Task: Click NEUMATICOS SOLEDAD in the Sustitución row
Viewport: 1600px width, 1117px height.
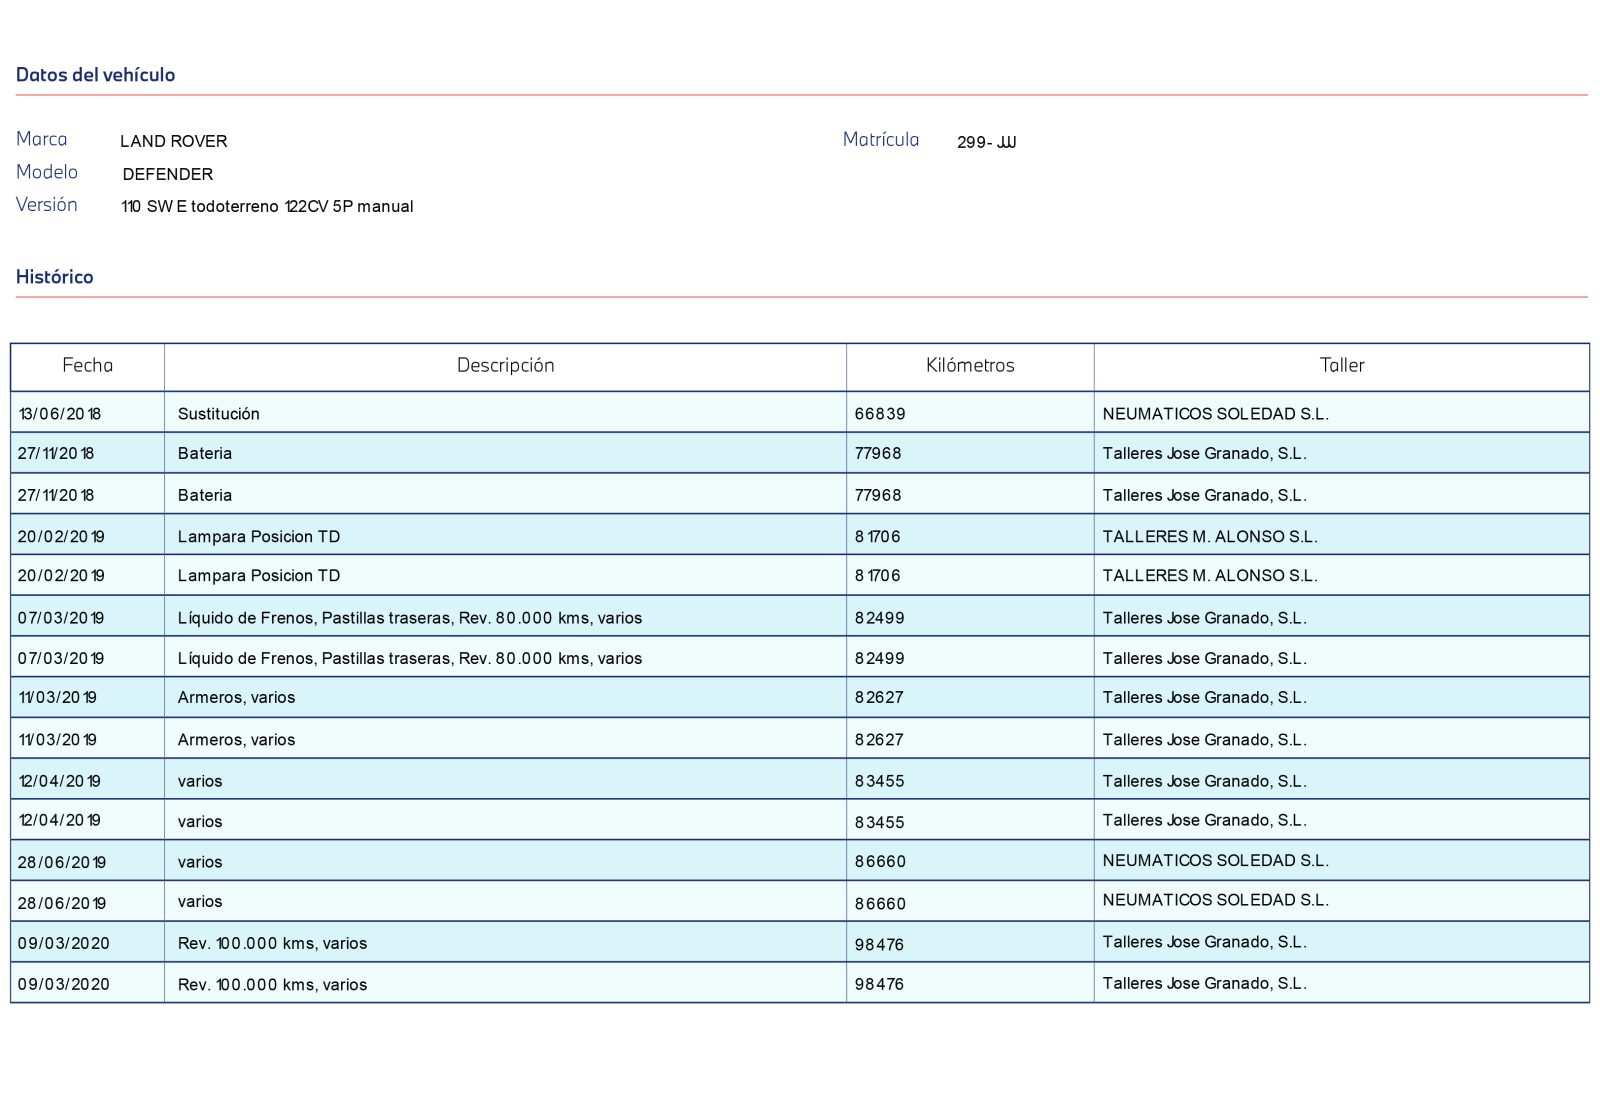Action: click(1215, 414)
